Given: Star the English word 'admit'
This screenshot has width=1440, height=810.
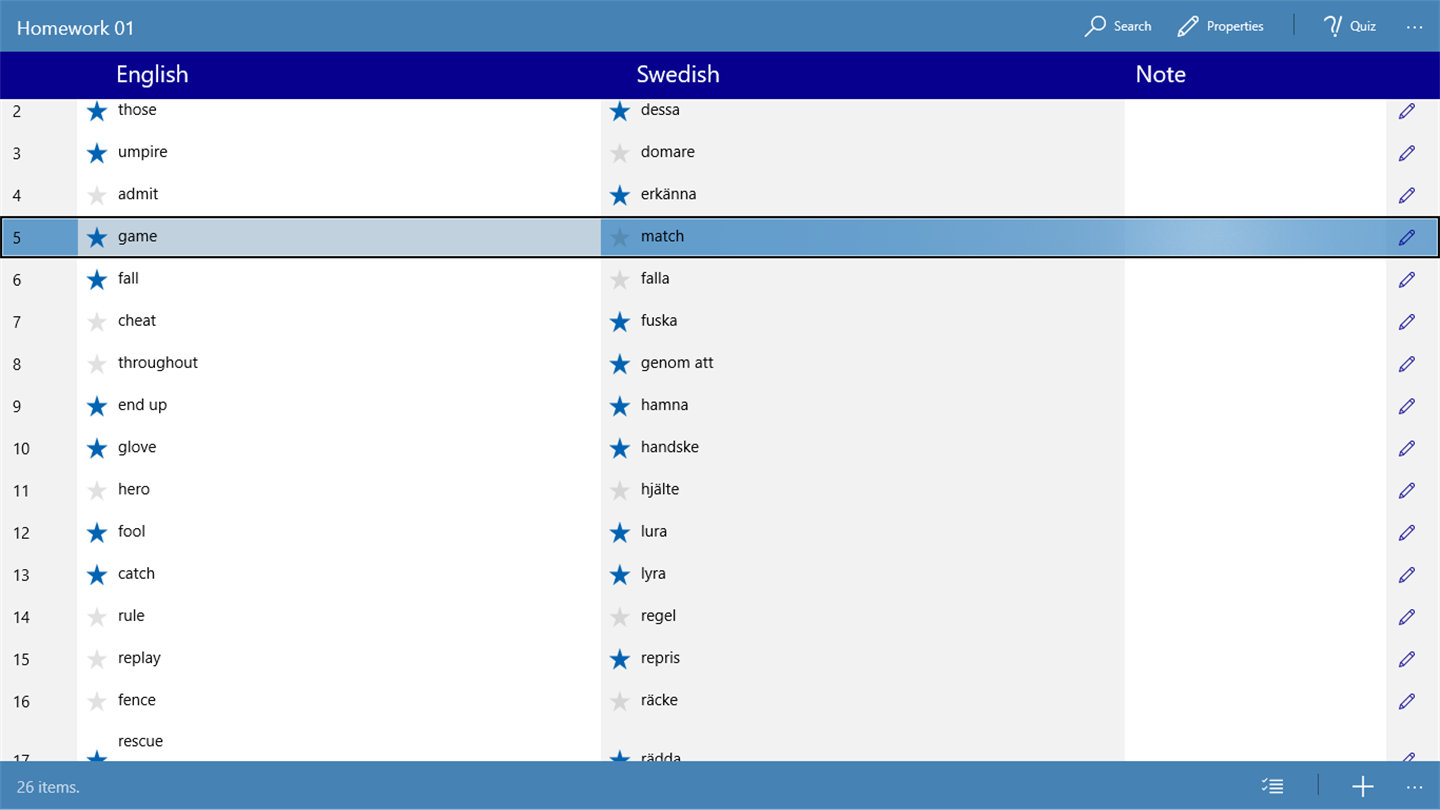Looking at the screenshot, I should 97,195.
